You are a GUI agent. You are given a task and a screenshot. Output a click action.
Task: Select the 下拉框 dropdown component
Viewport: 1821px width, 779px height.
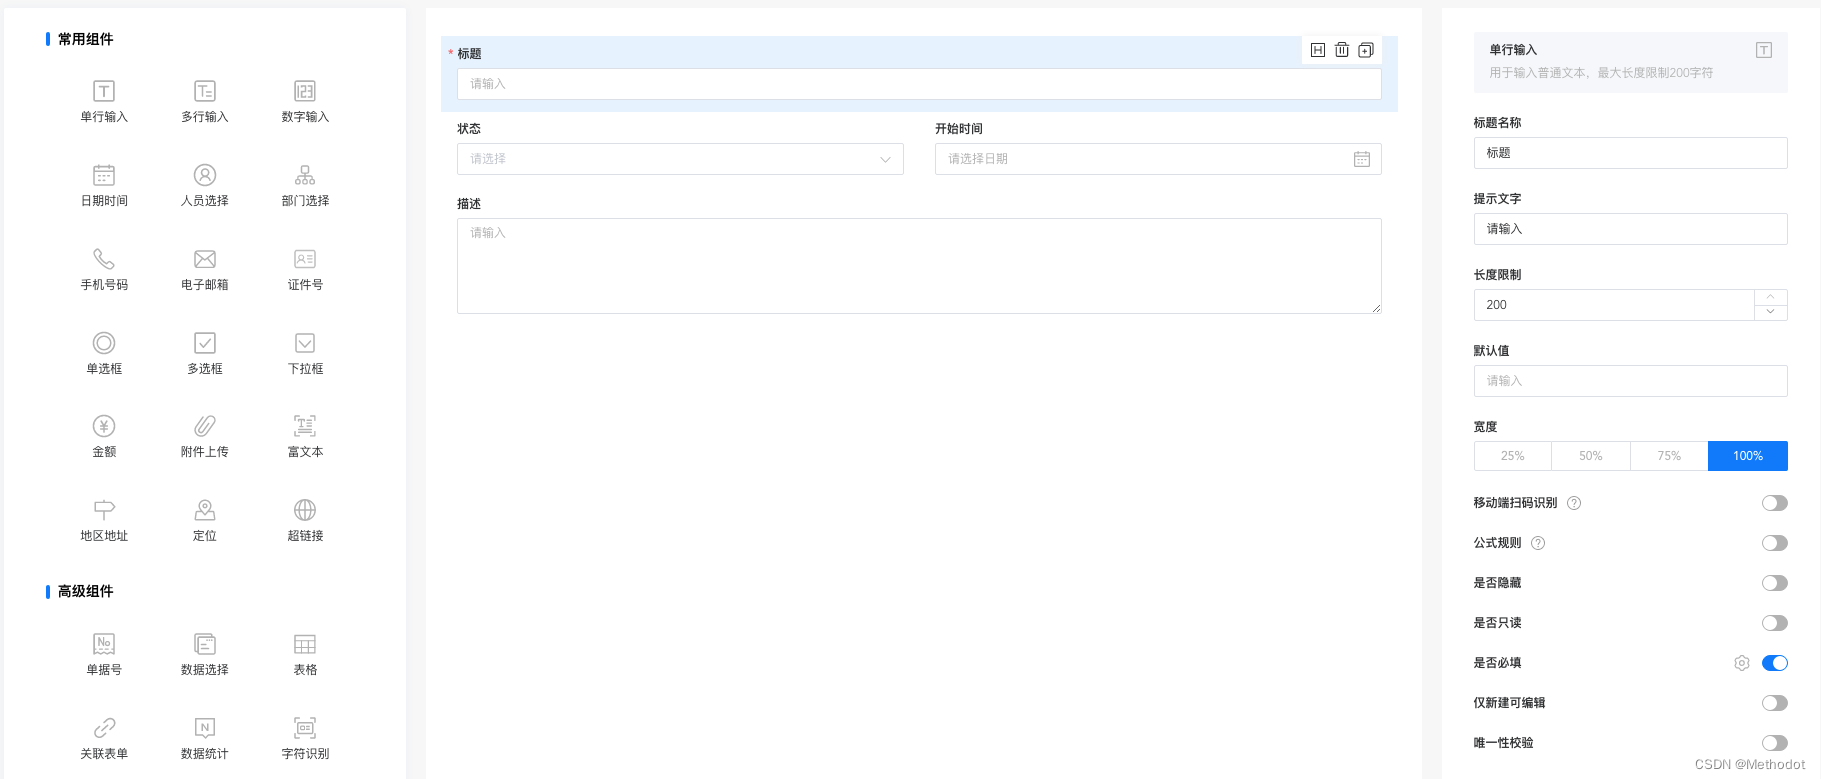[305, 354]
